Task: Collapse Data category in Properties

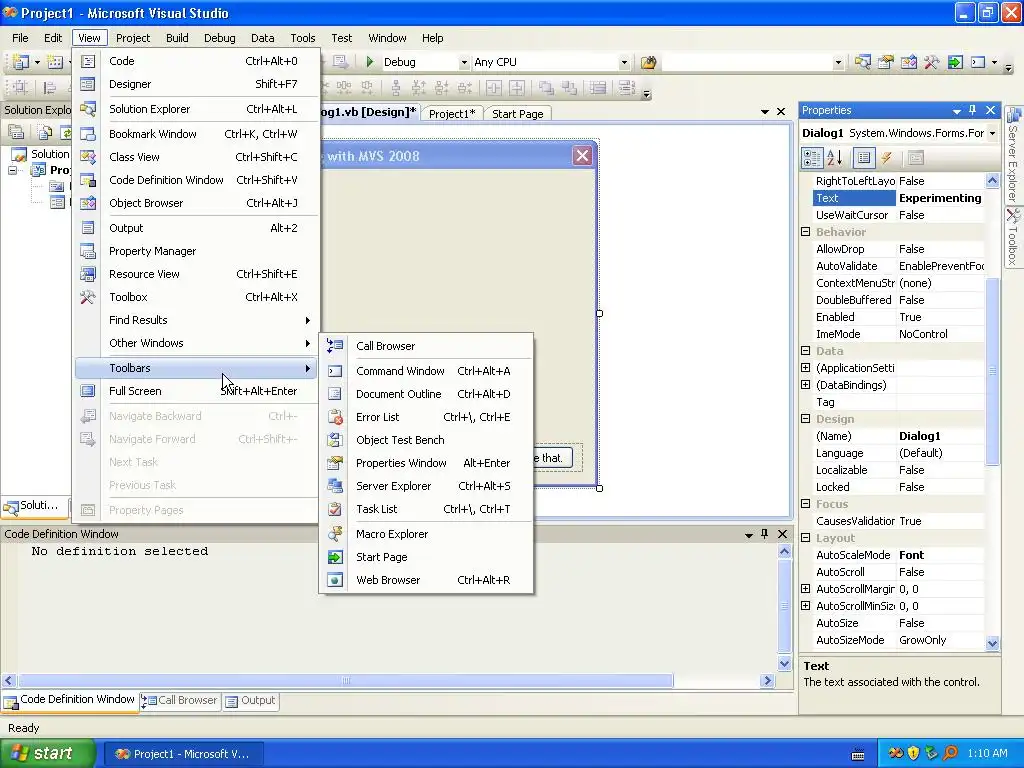Action: pos(806,351)
